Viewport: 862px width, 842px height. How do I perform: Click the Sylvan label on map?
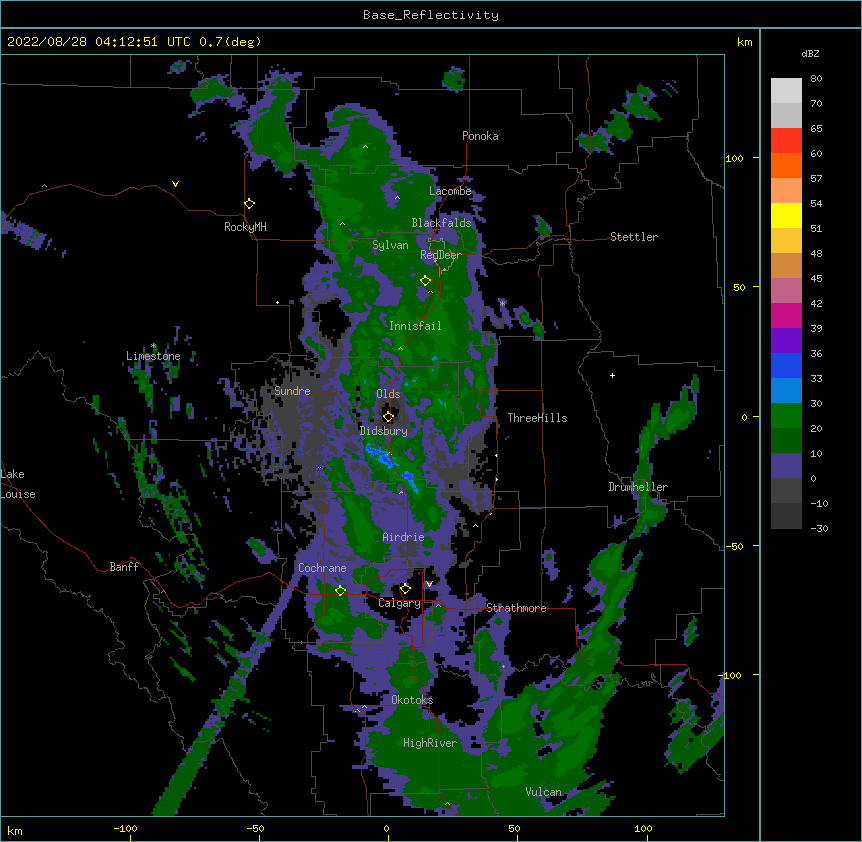tap(390, 245)
